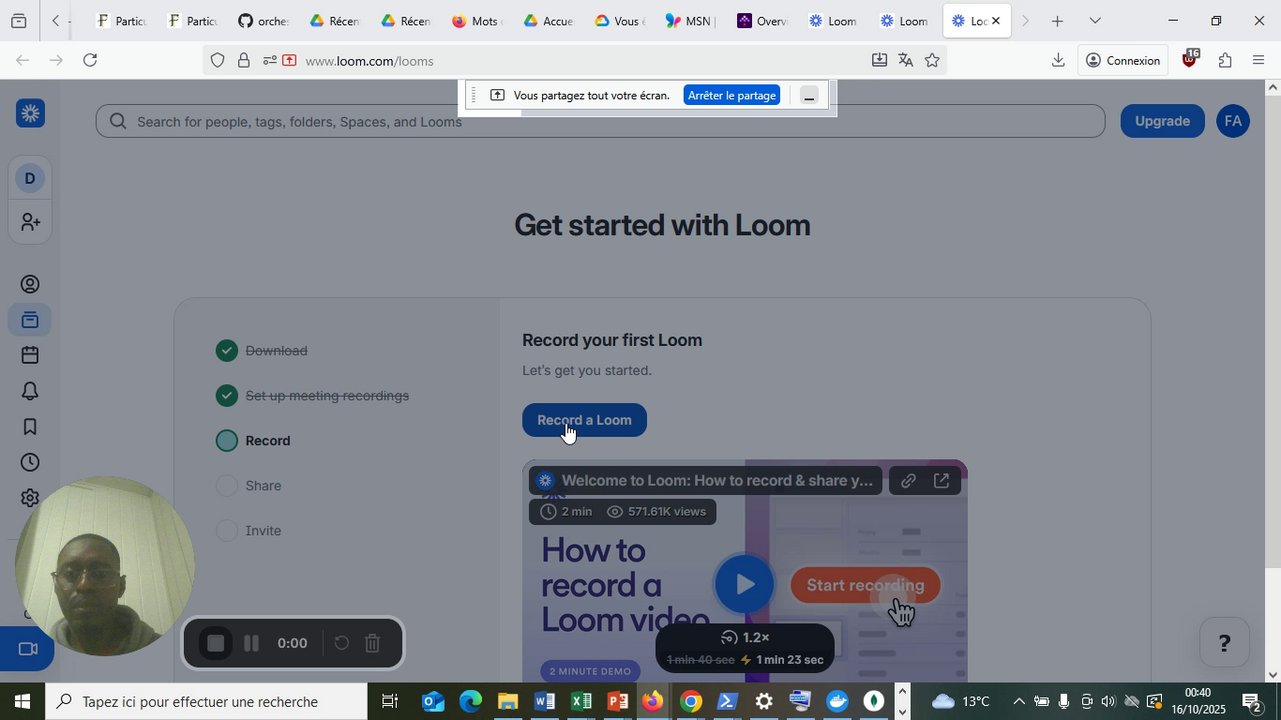Open the Meetings calendar icon in sidebar
Viewport: 1281px width, 720px height.
[x=30, y=355]
